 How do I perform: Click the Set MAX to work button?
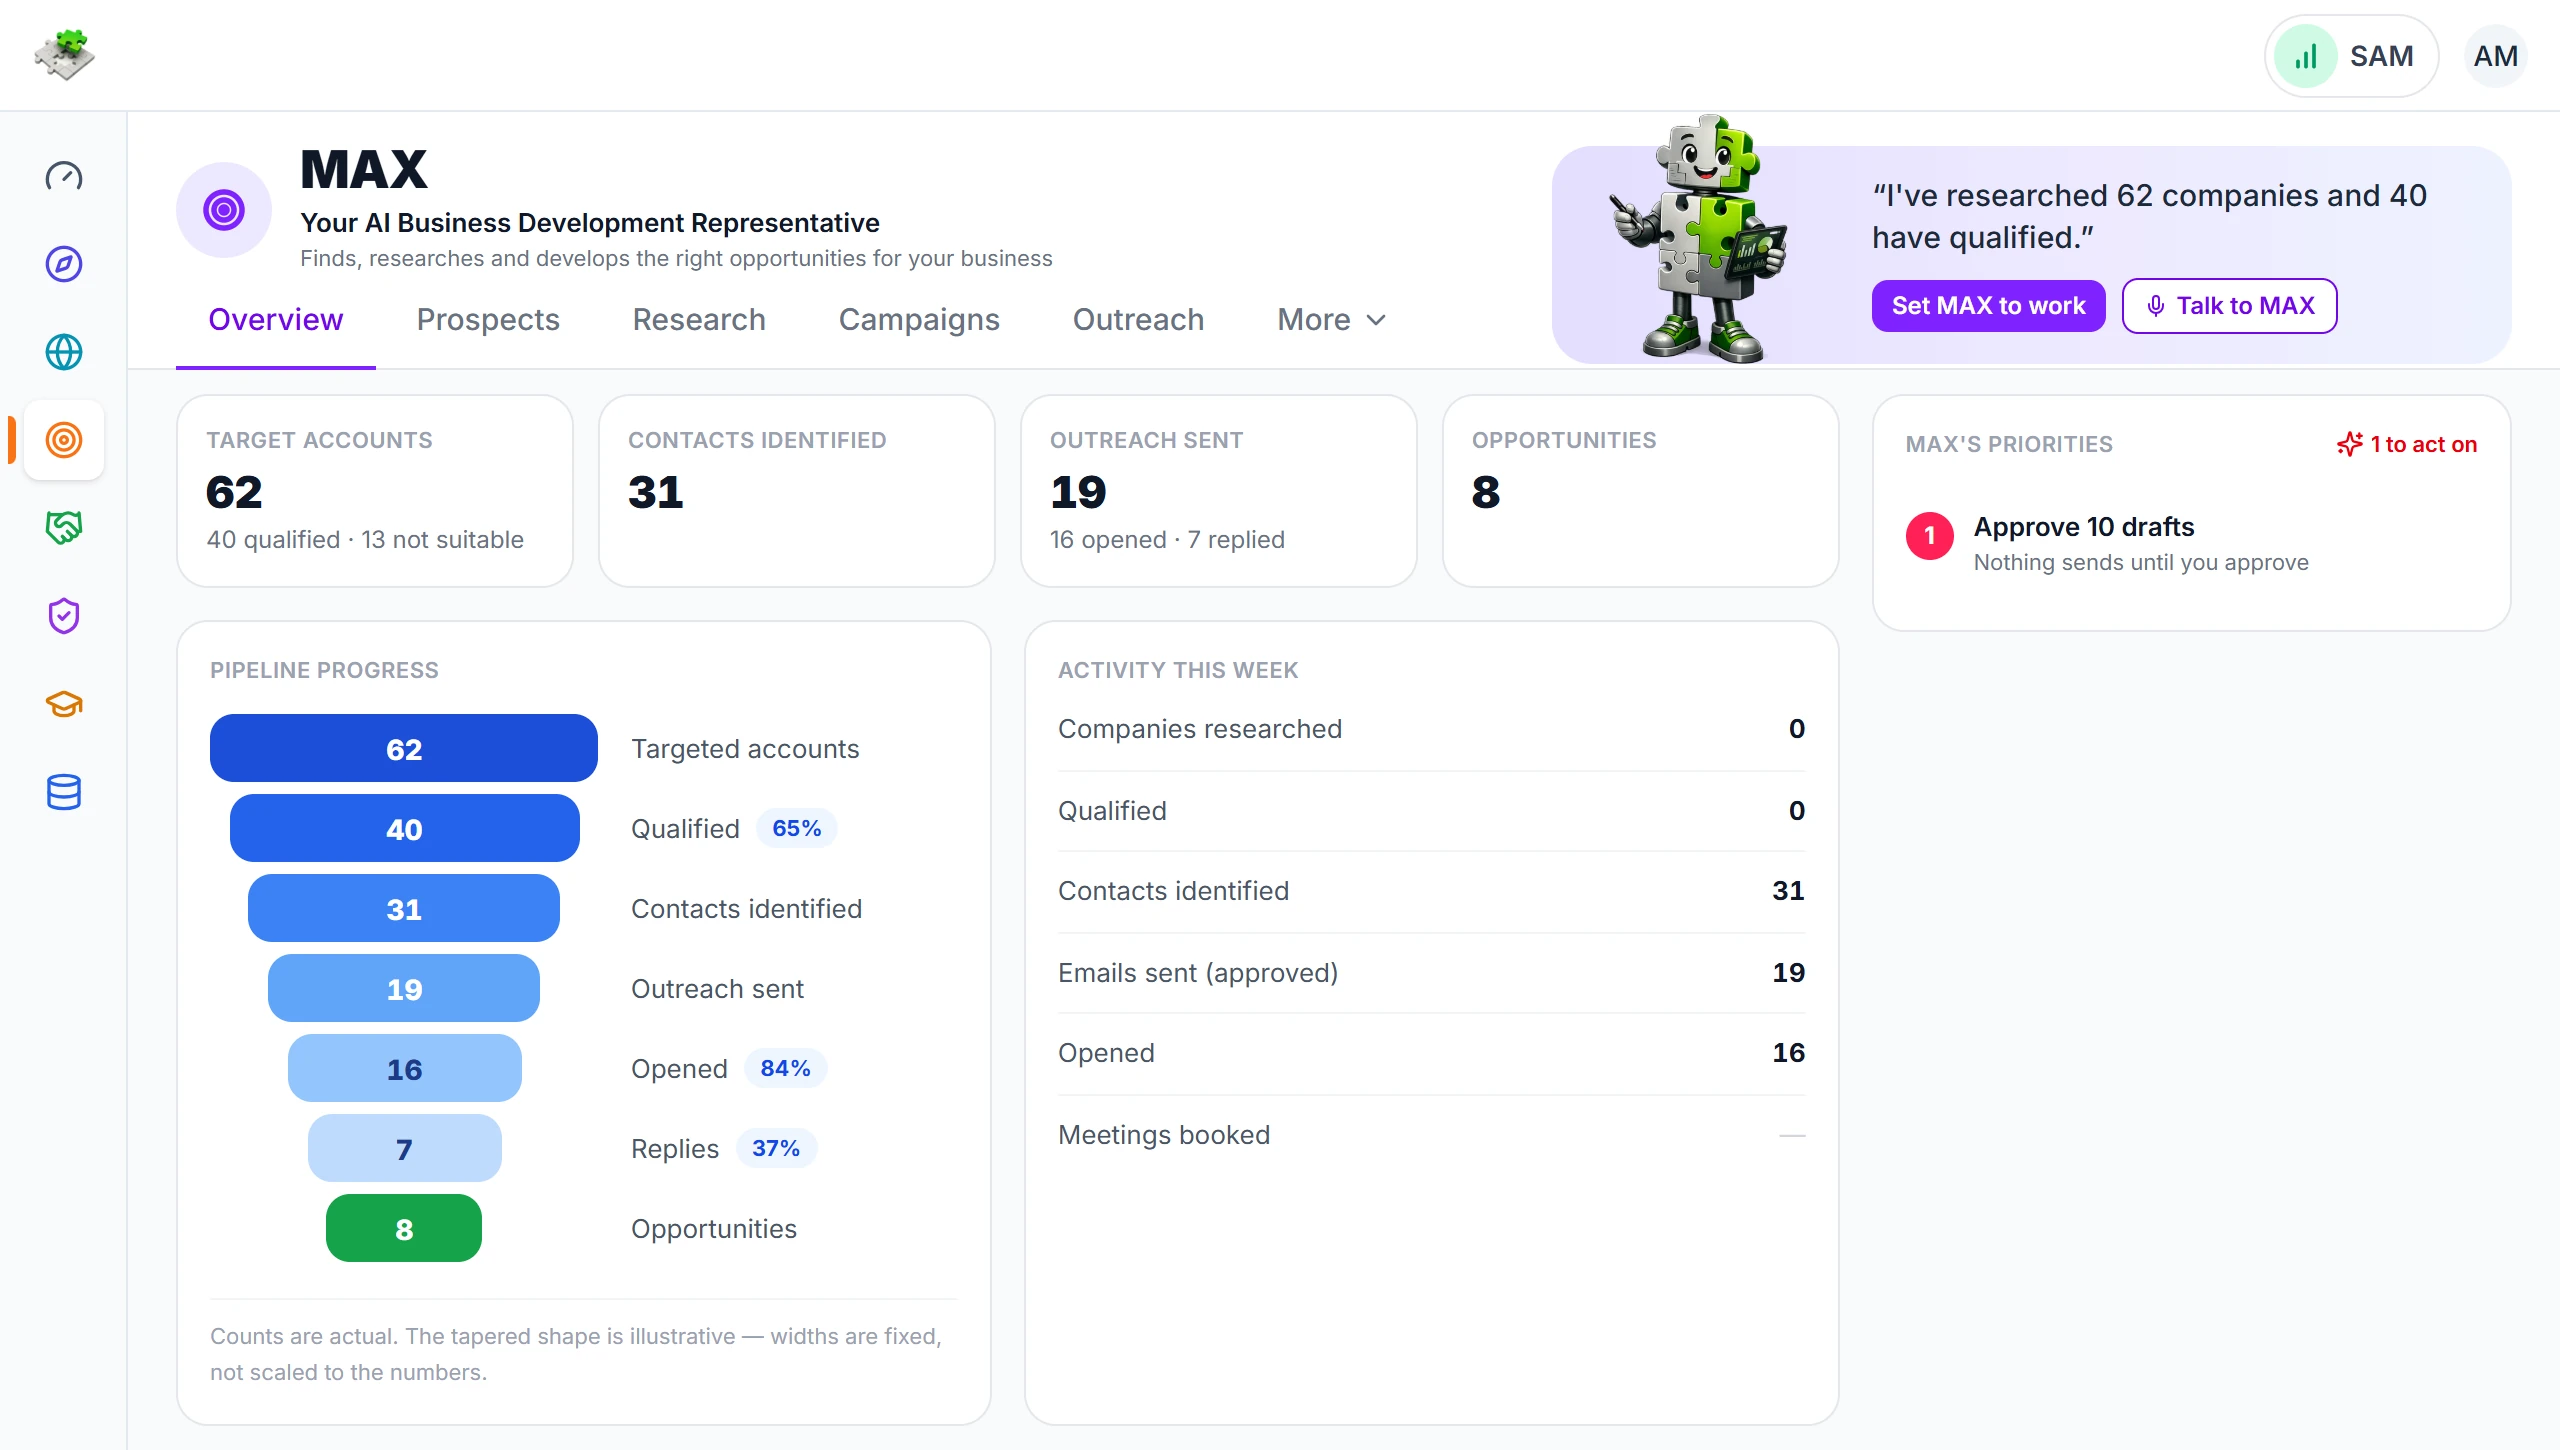[x=1988, y=306]
